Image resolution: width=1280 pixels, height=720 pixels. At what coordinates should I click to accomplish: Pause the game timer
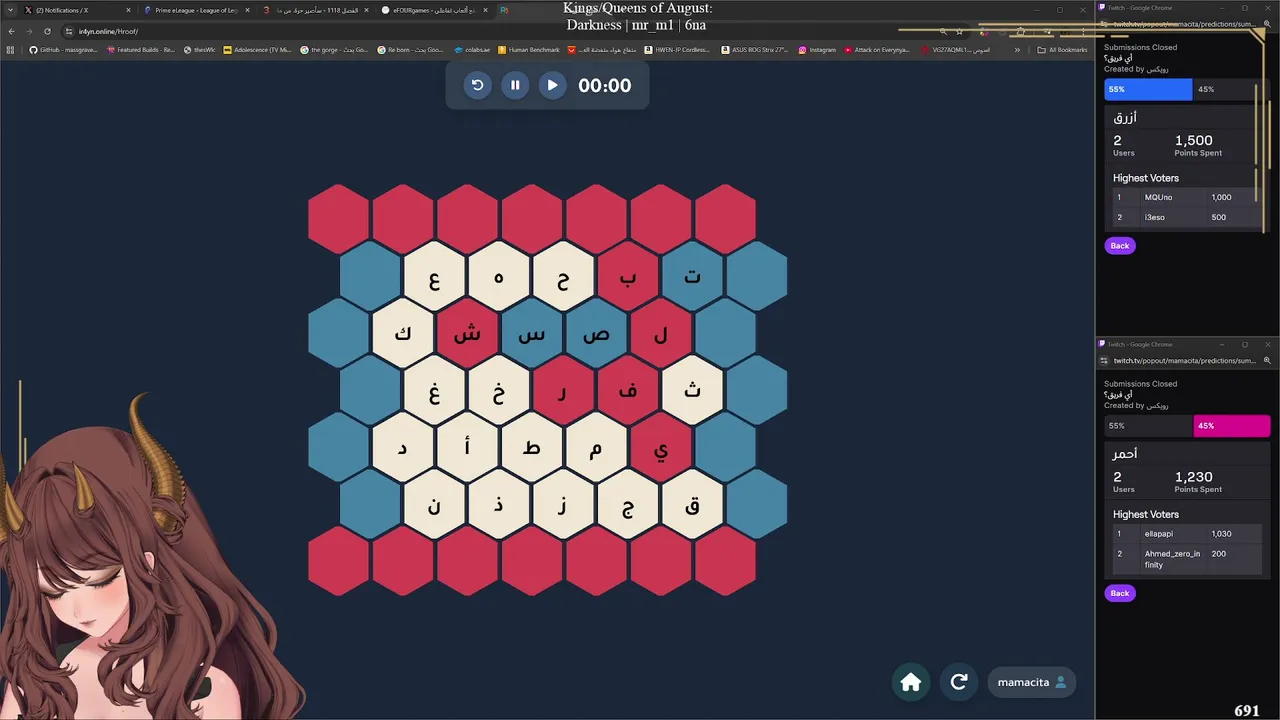click(x=515, y=85)
